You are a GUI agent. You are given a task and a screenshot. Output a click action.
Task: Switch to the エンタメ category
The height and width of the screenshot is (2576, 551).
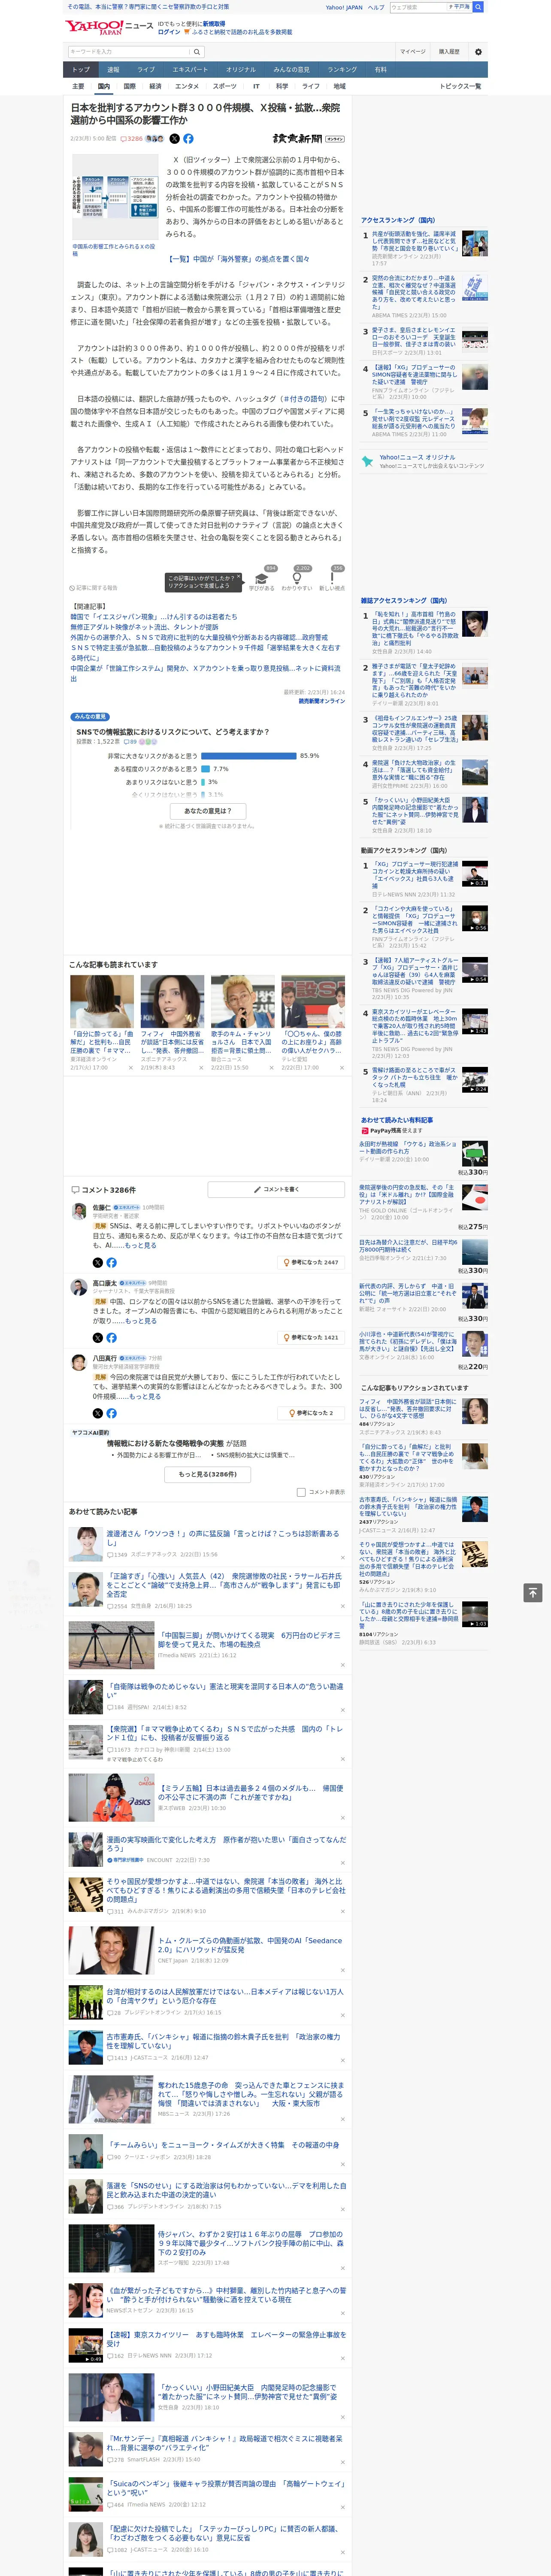187,86
